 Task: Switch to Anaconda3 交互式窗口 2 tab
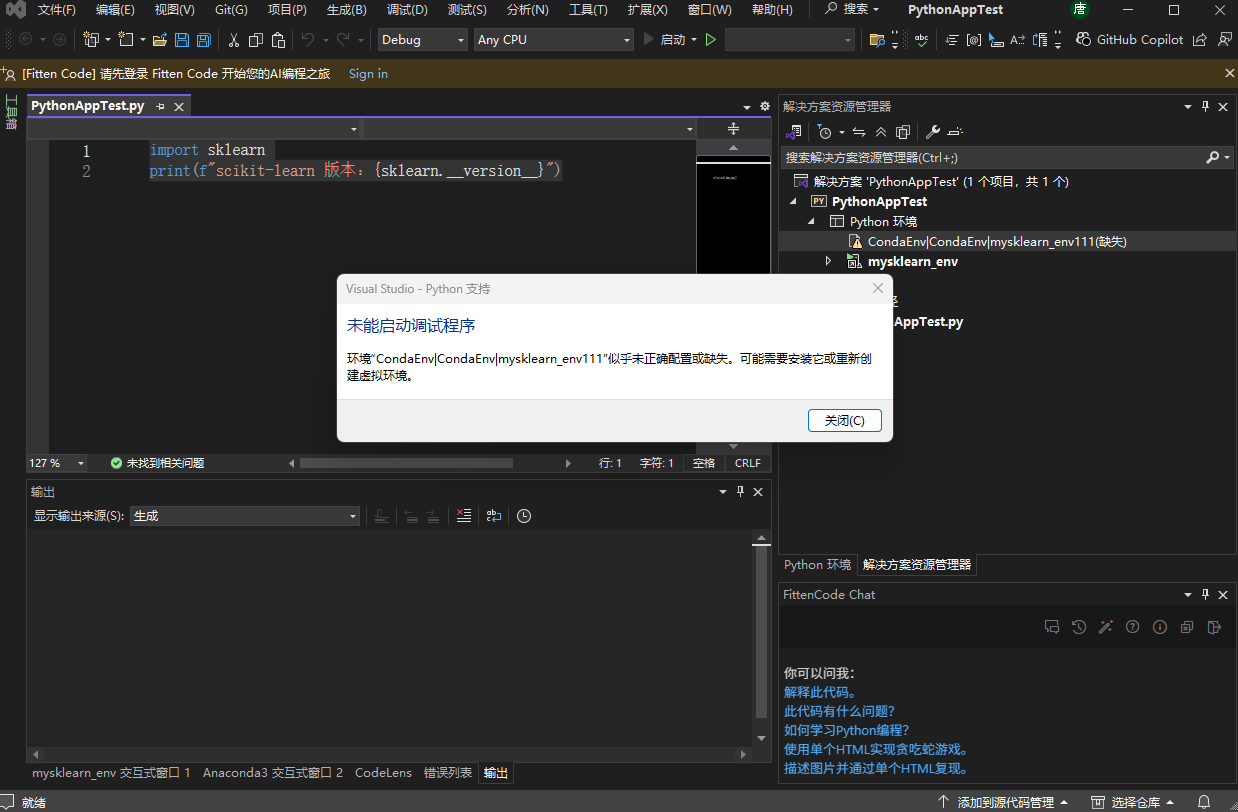pos(273,773)
